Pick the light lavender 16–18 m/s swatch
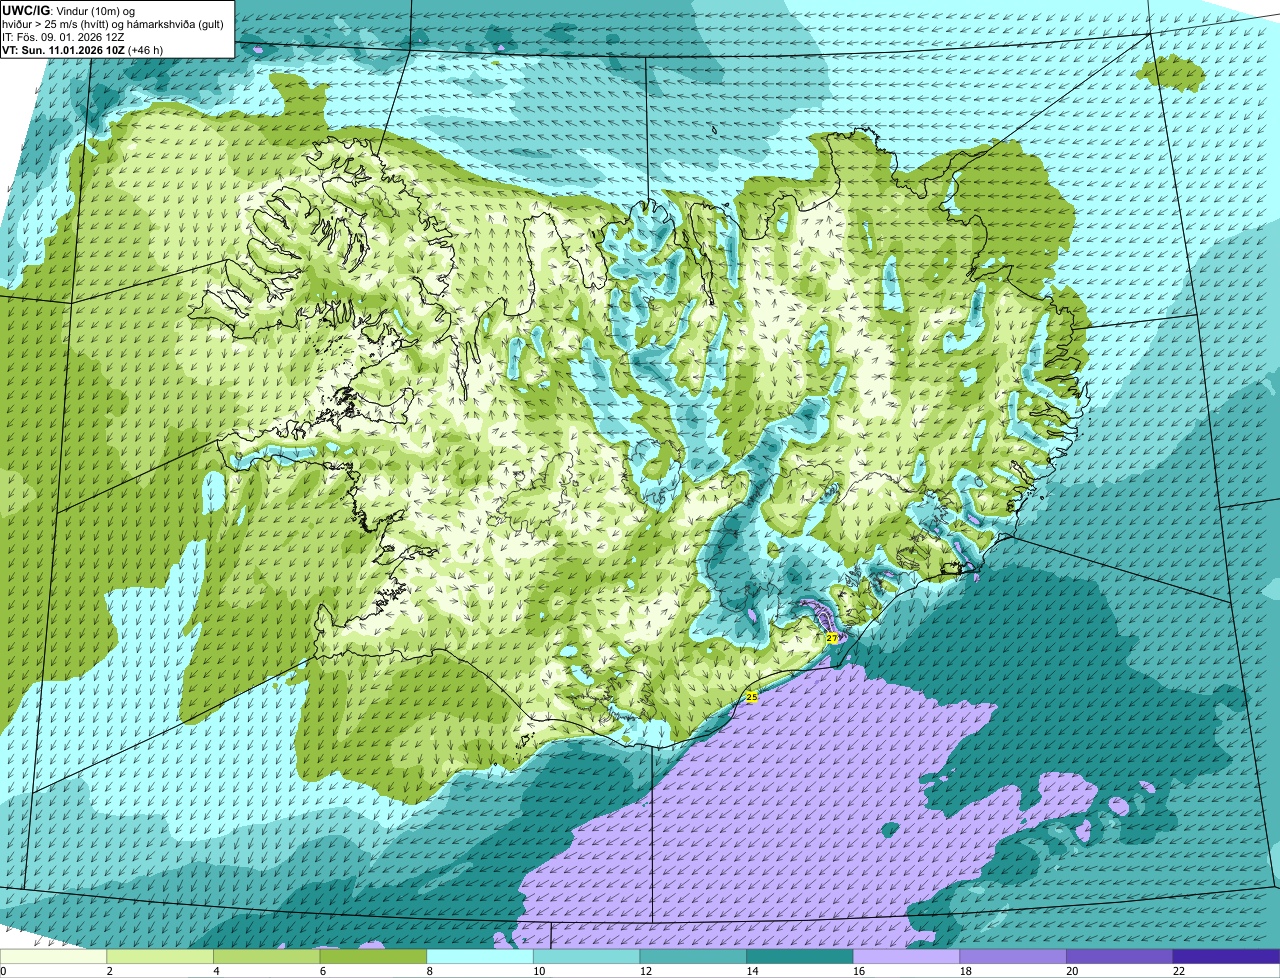The height and width of the screenshot is (978, 1280). (x=907, y=956)
